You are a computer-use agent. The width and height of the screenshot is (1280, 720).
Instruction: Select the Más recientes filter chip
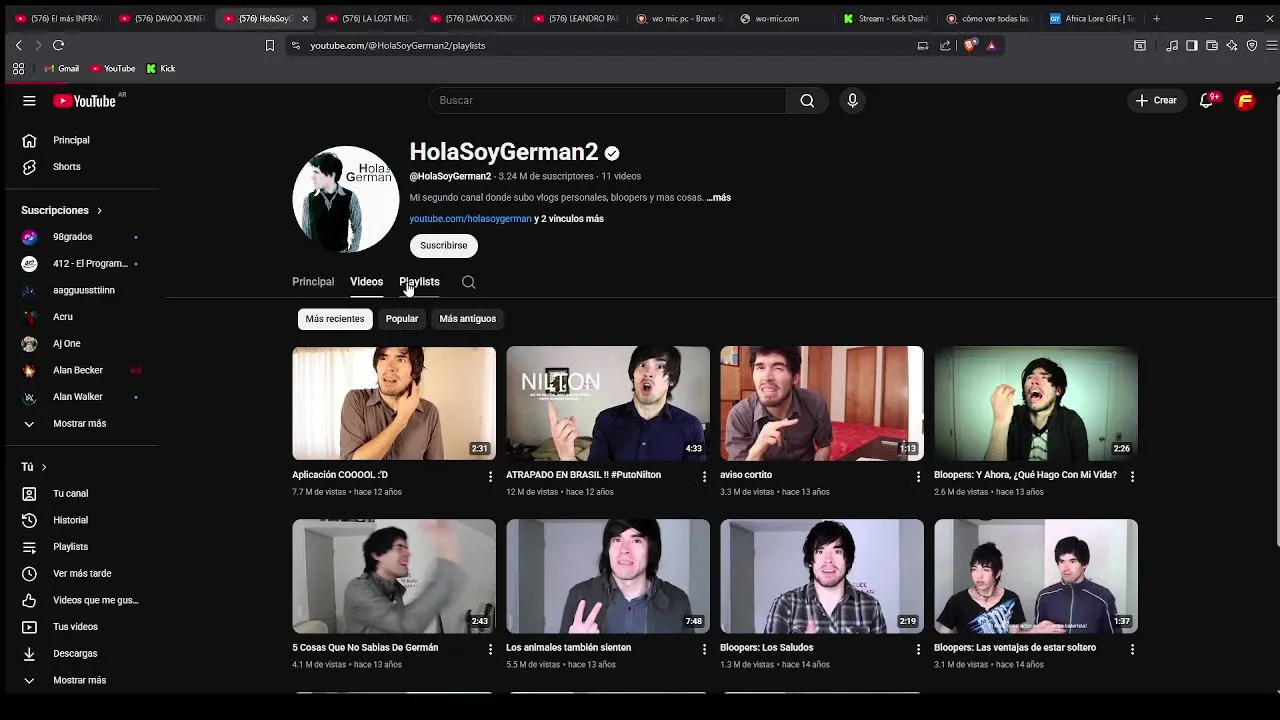[335, 319]
